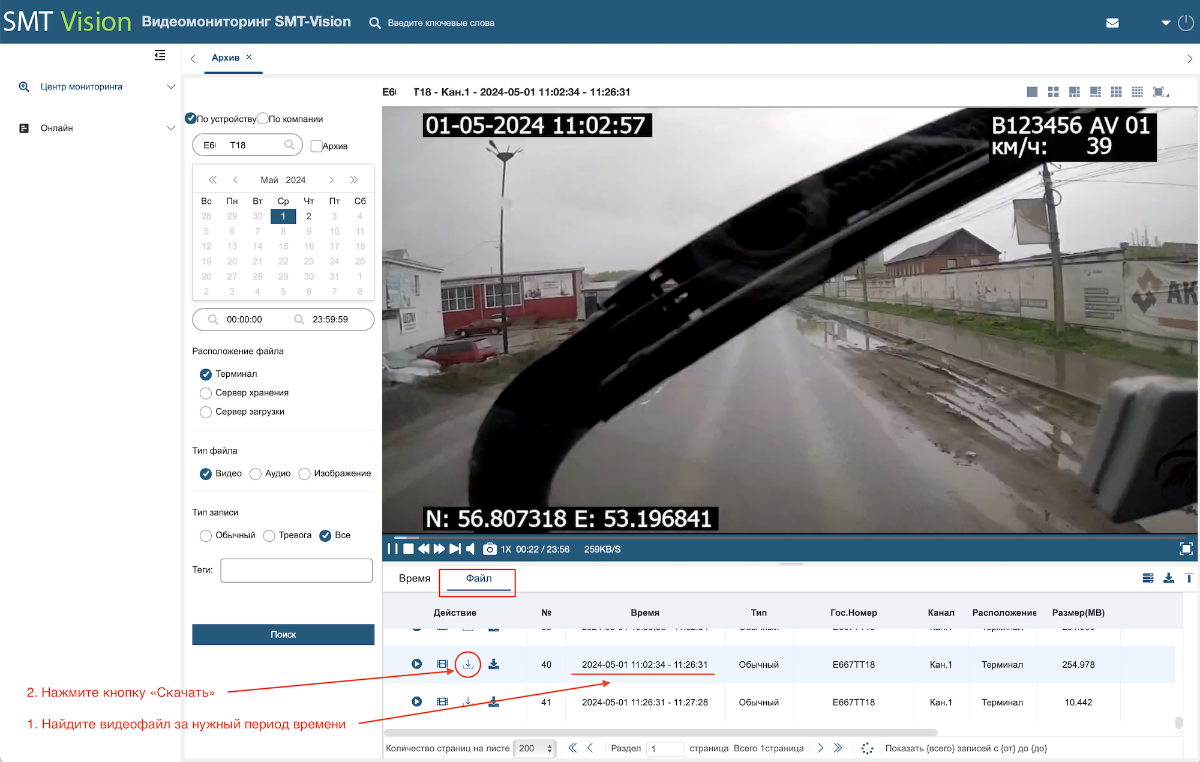
Task: Take a snapshot with the camera icon
Action: (490, 549)
